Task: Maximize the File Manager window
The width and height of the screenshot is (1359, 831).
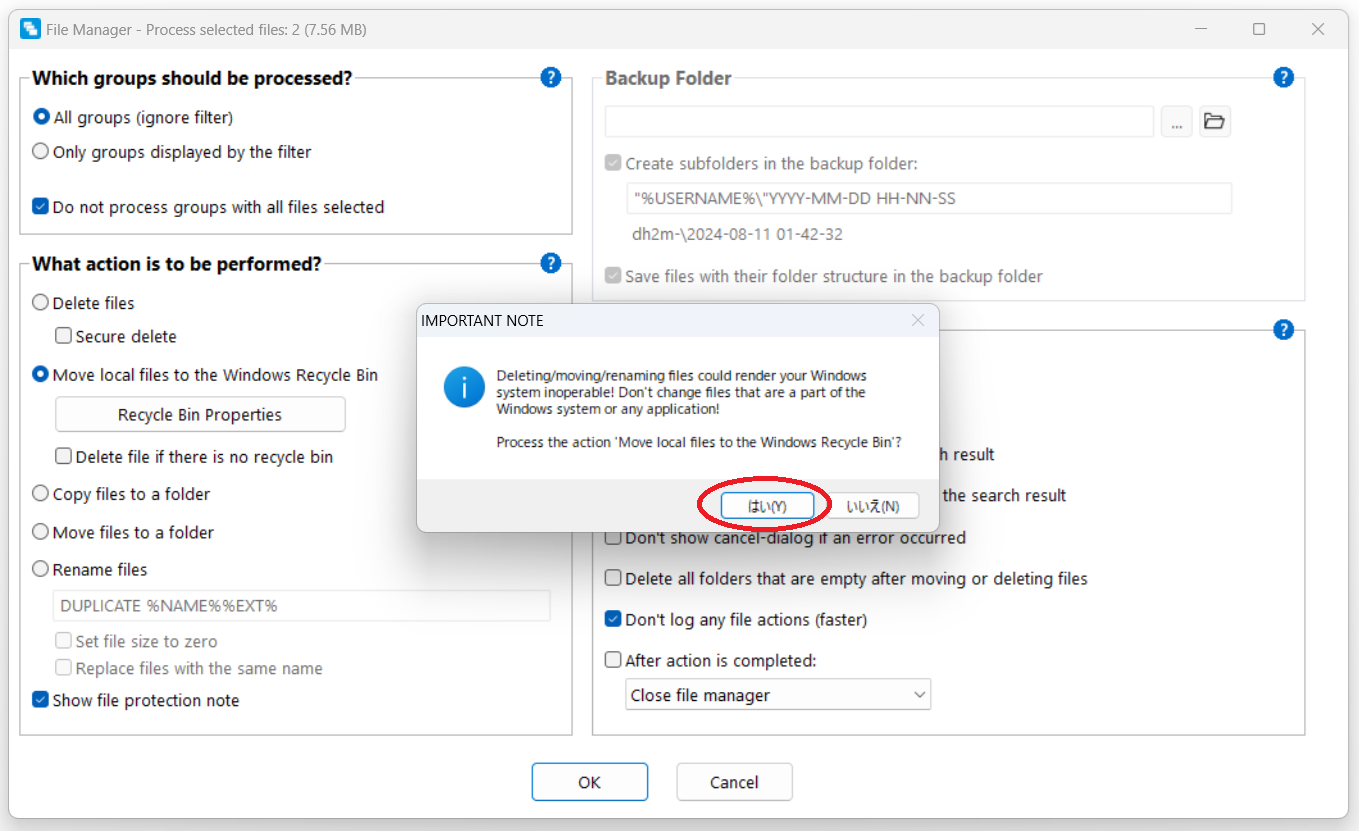Action: tap(1259, 29)
